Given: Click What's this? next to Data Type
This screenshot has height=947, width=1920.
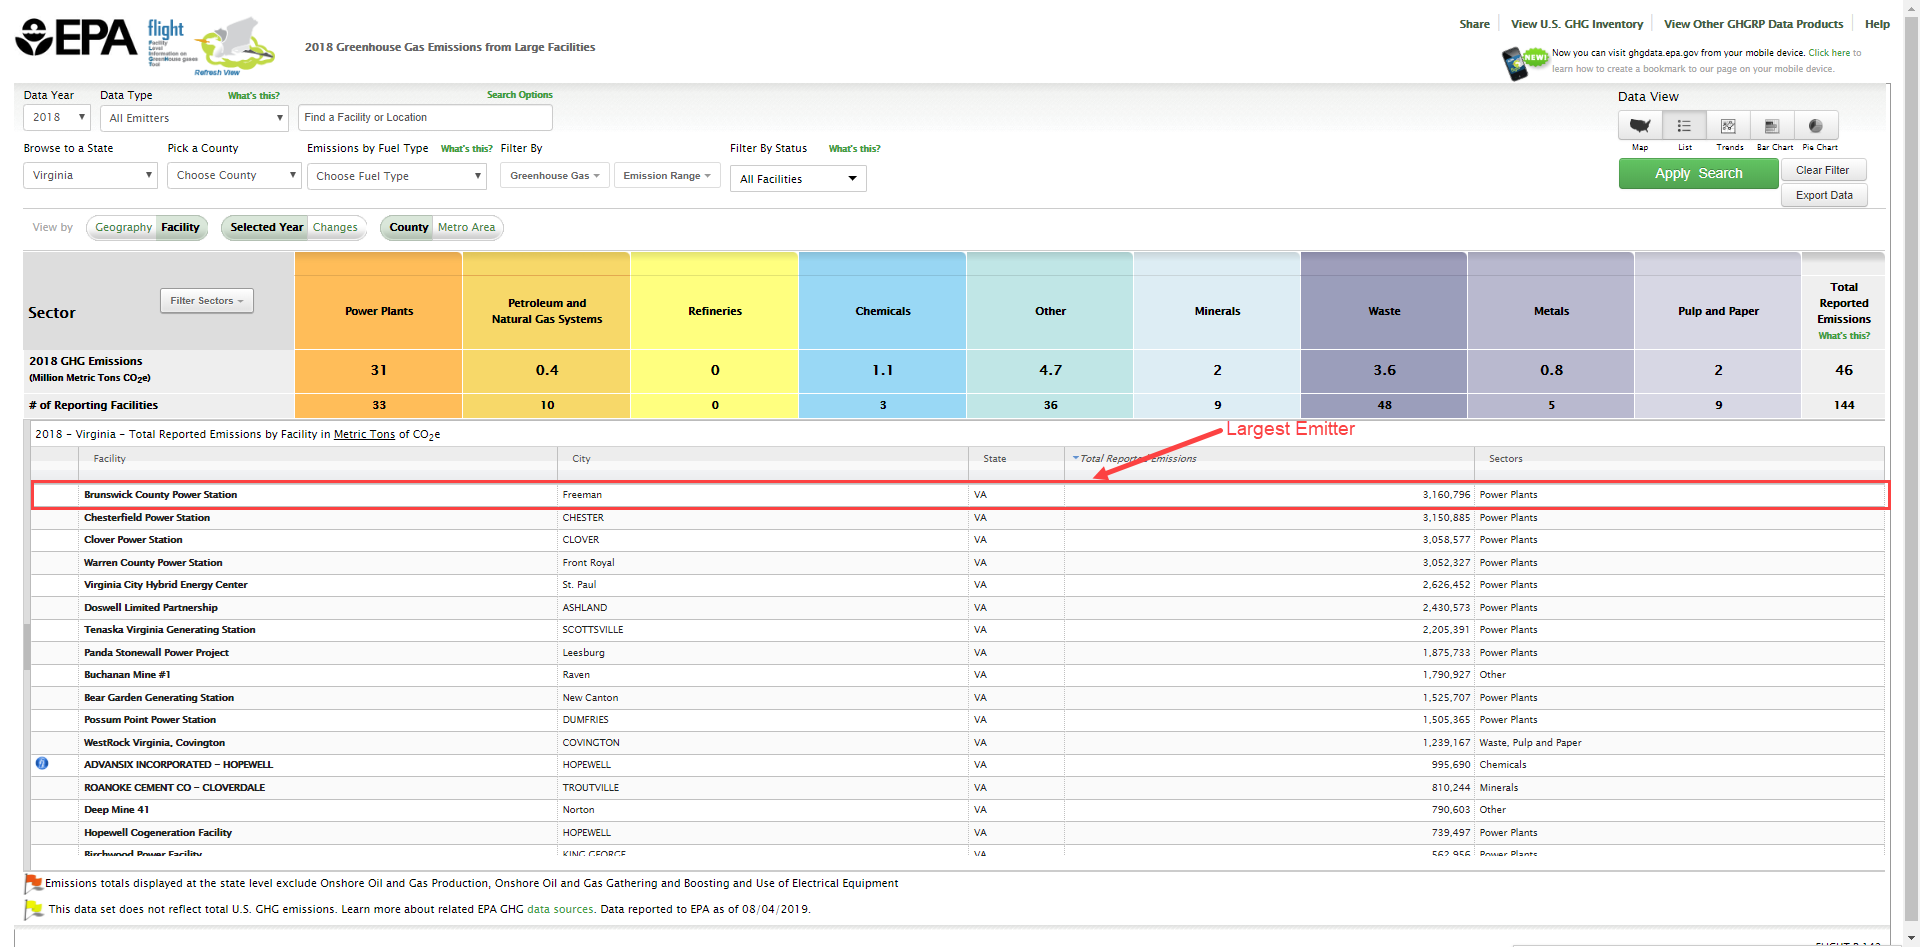Looking at the screenshot, I should 254,96.
